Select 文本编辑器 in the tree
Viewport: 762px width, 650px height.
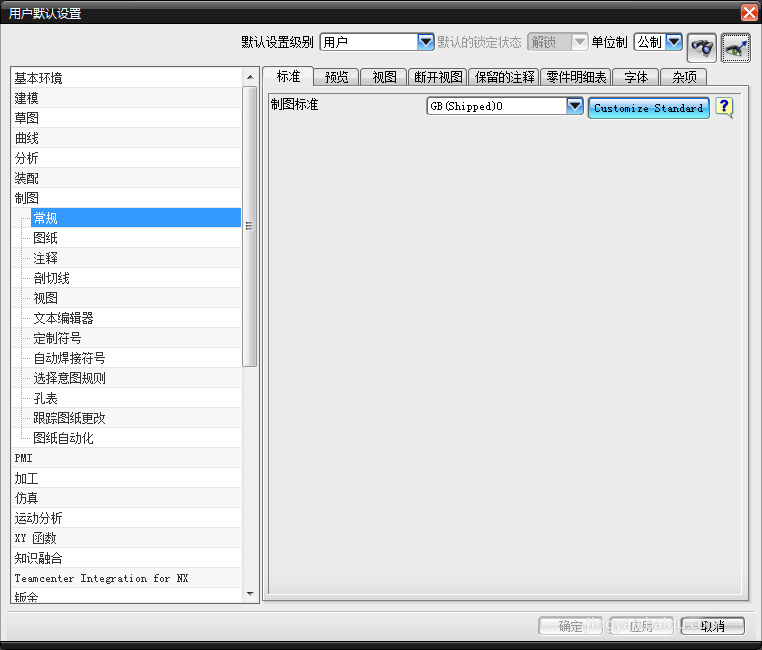pos(136,318)
